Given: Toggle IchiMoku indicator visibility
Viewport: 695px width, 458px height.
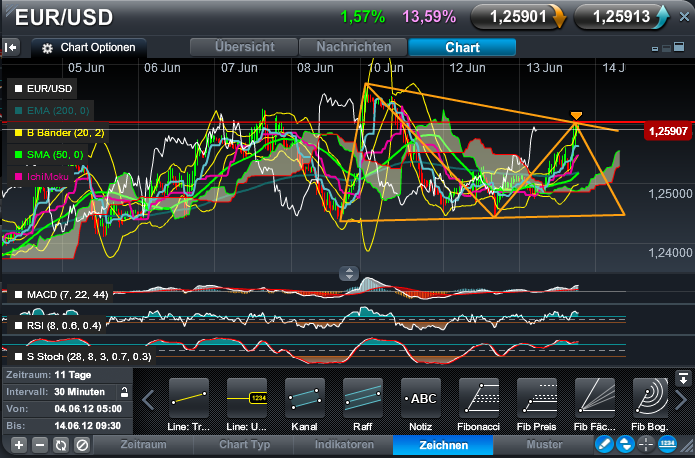Looking at the screenshot, I should coord(42,176).
